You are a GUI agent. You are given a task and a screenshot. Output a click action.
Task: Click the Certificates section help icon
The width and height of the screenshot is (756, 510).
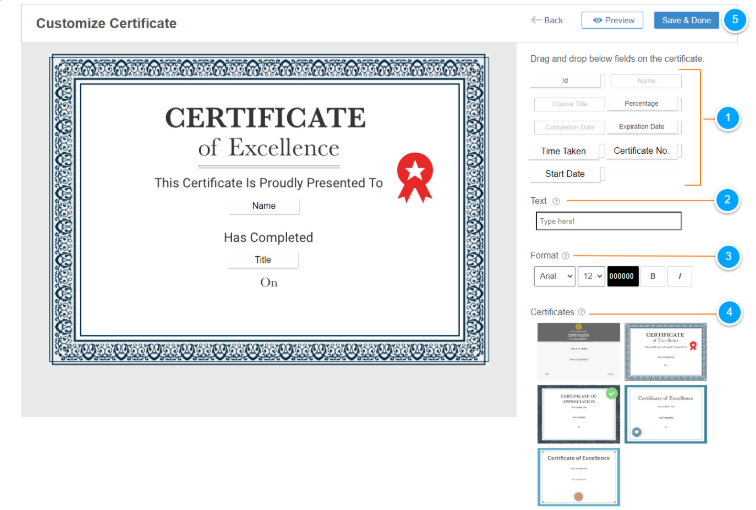coord(581,312)
